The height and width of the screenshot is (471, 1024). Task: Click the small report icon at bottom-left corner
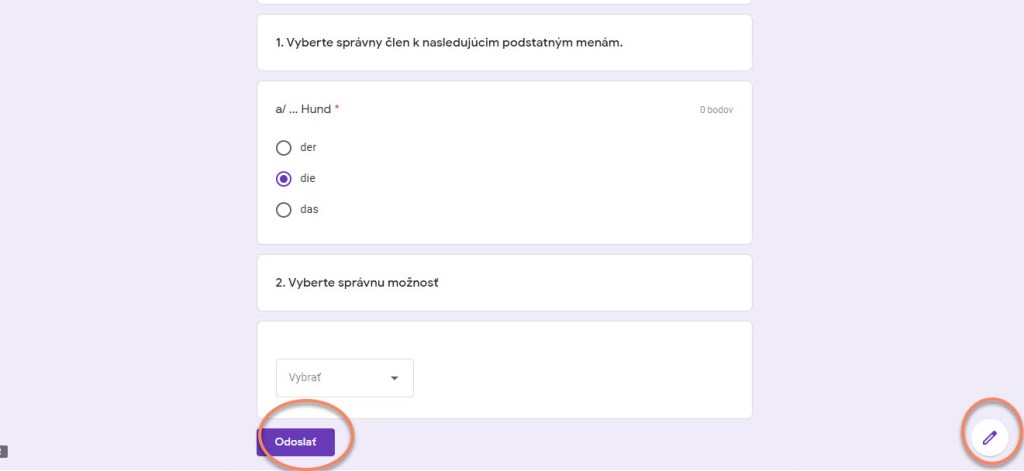point(4,451)
